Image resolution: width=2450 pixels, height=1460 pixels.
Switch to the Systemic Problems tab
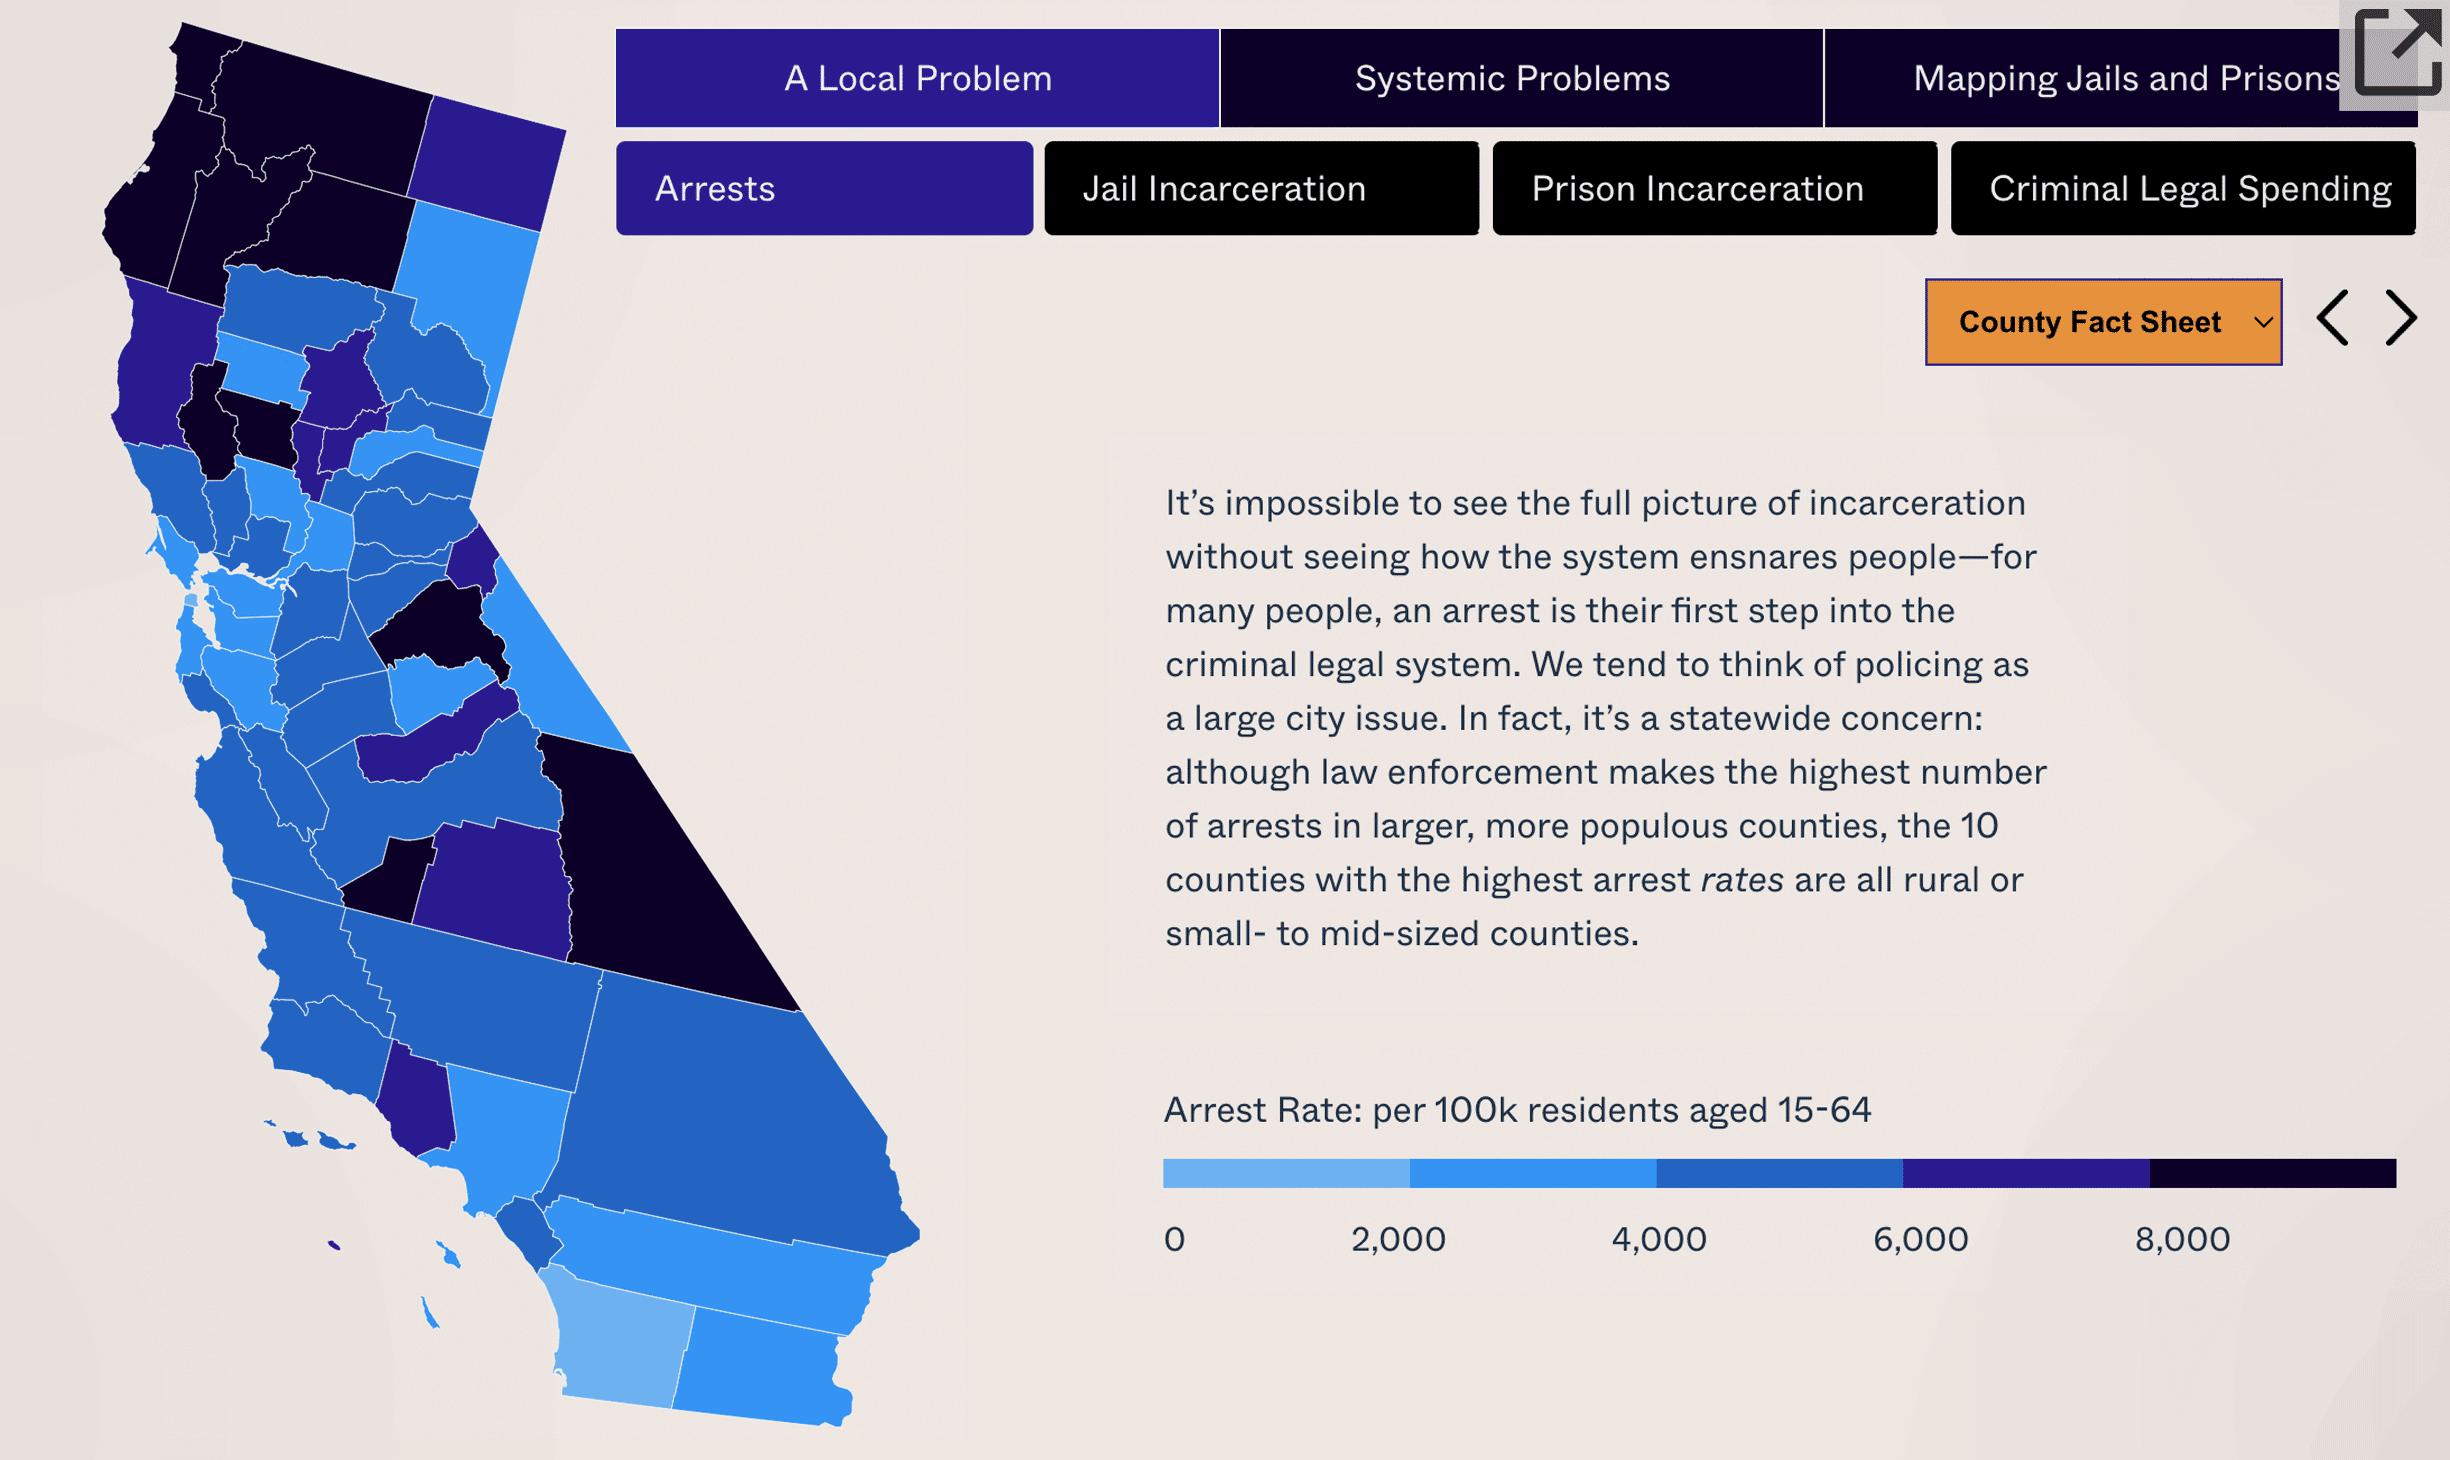coord(1512,78)
